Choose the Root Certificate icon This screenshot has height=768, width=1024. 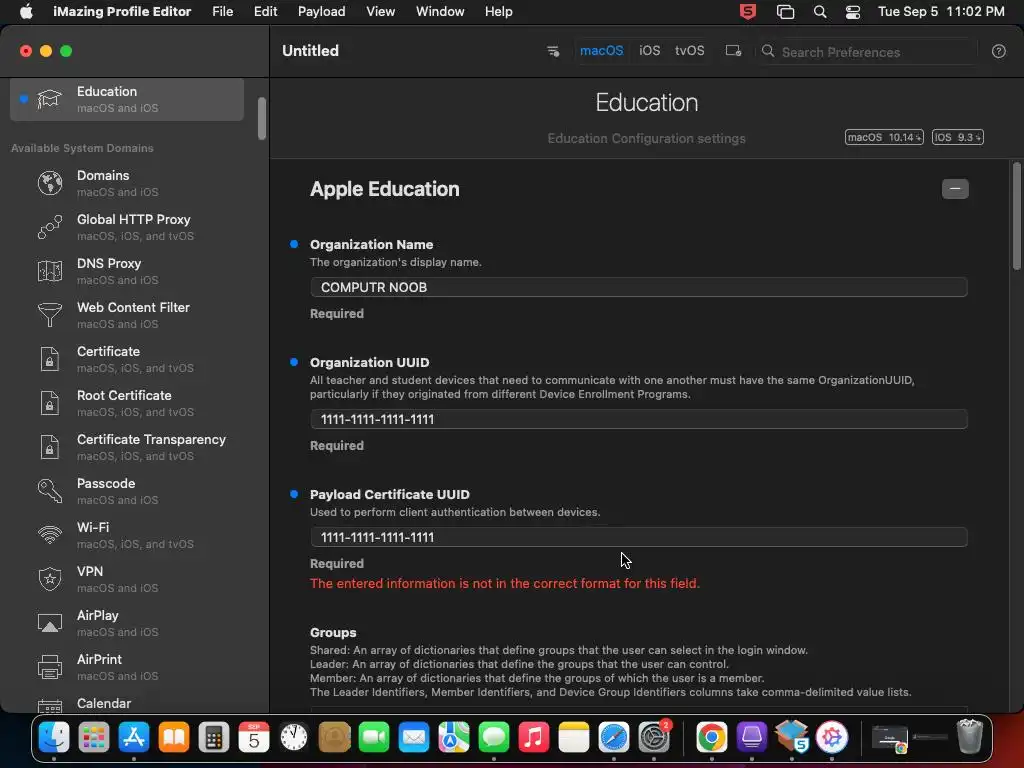pos(50,403)
